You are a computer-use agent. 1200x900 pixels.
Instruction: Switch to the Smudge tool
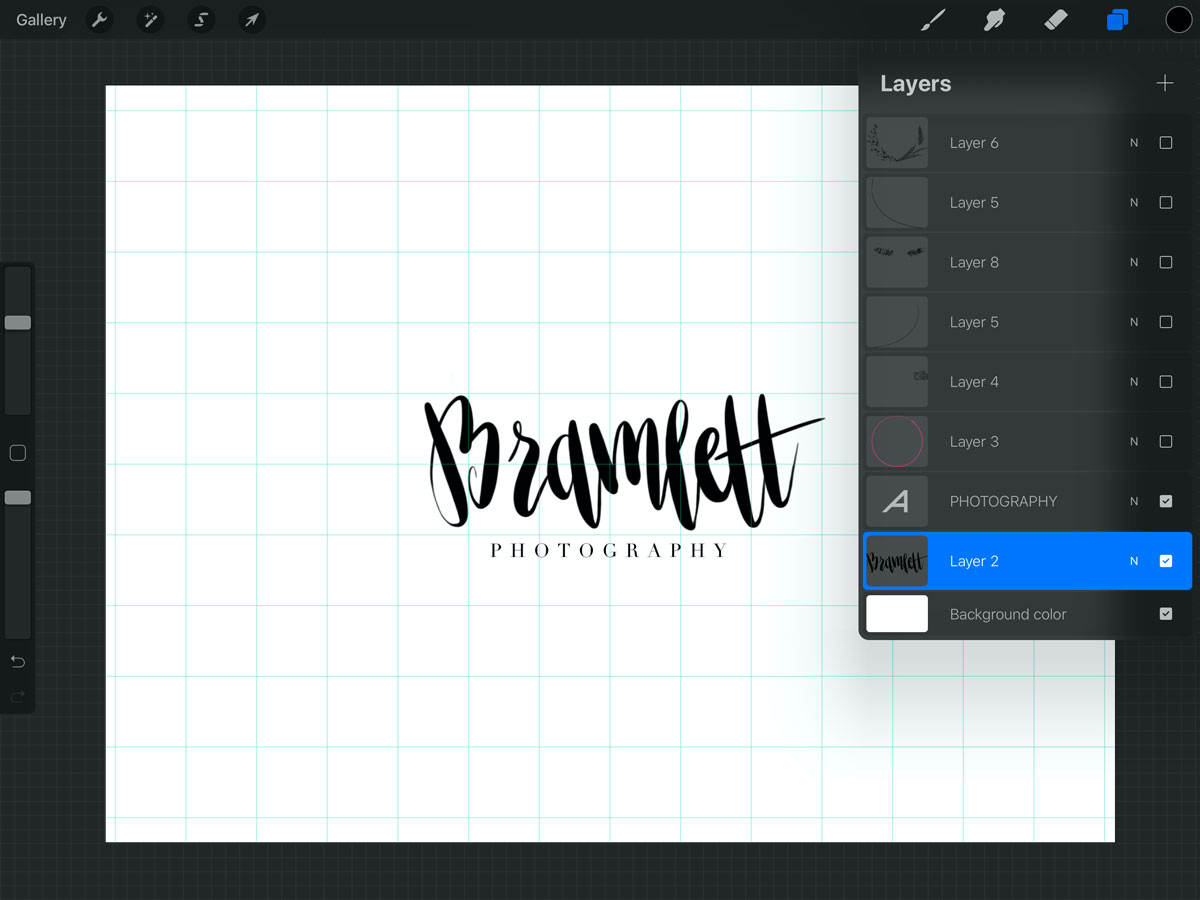(994, 19)
